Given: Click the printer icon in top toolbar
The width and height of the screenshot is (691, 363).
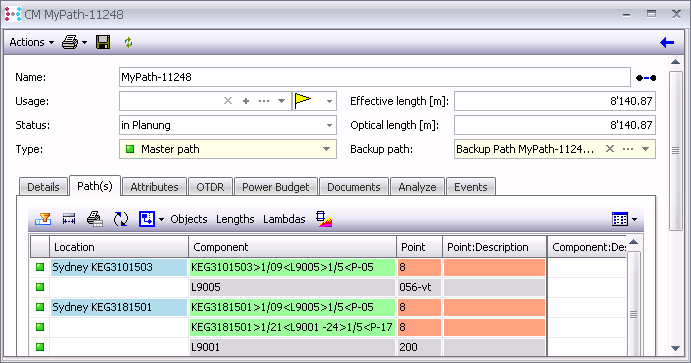Looking at the screenshot, I should 70,42.
